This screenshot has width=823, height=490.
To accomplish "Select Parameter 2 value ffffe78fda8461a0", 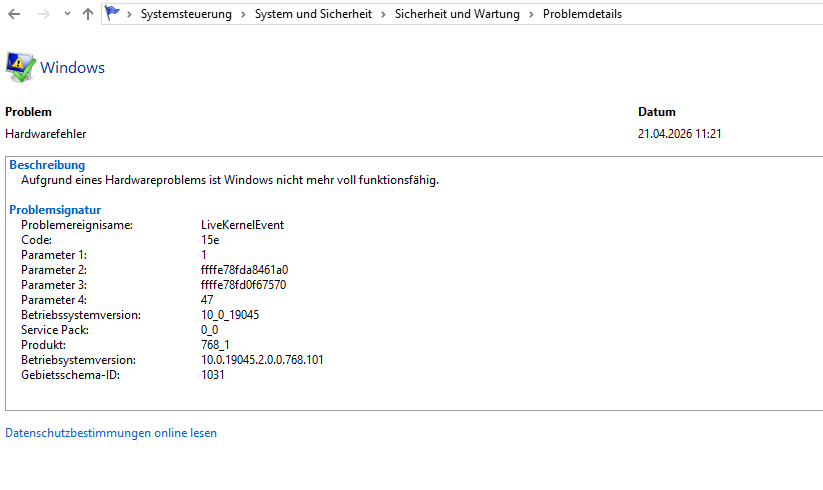I will point(245,270).
